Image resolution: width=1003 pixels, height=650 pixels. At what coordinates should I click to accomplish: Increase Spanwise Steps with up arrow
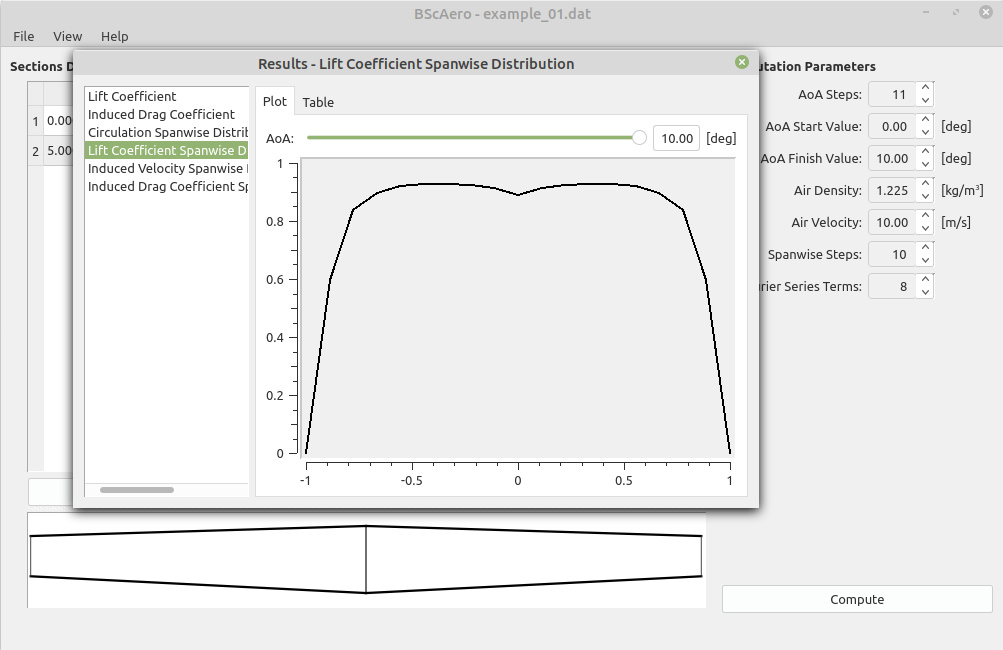pyautogui.click(x=925, y=248)
